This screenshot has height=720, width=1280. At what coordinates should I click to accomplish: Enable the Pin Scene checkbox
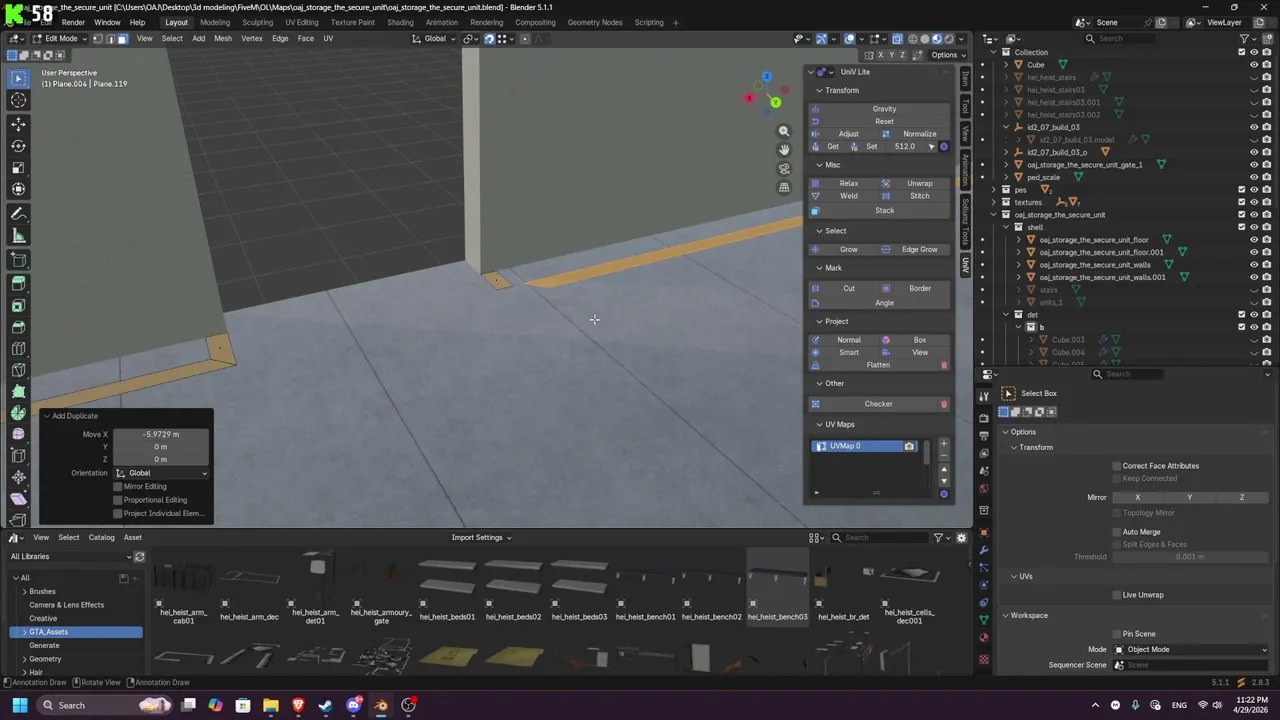pyautogui.click(x=1117, y=634)
